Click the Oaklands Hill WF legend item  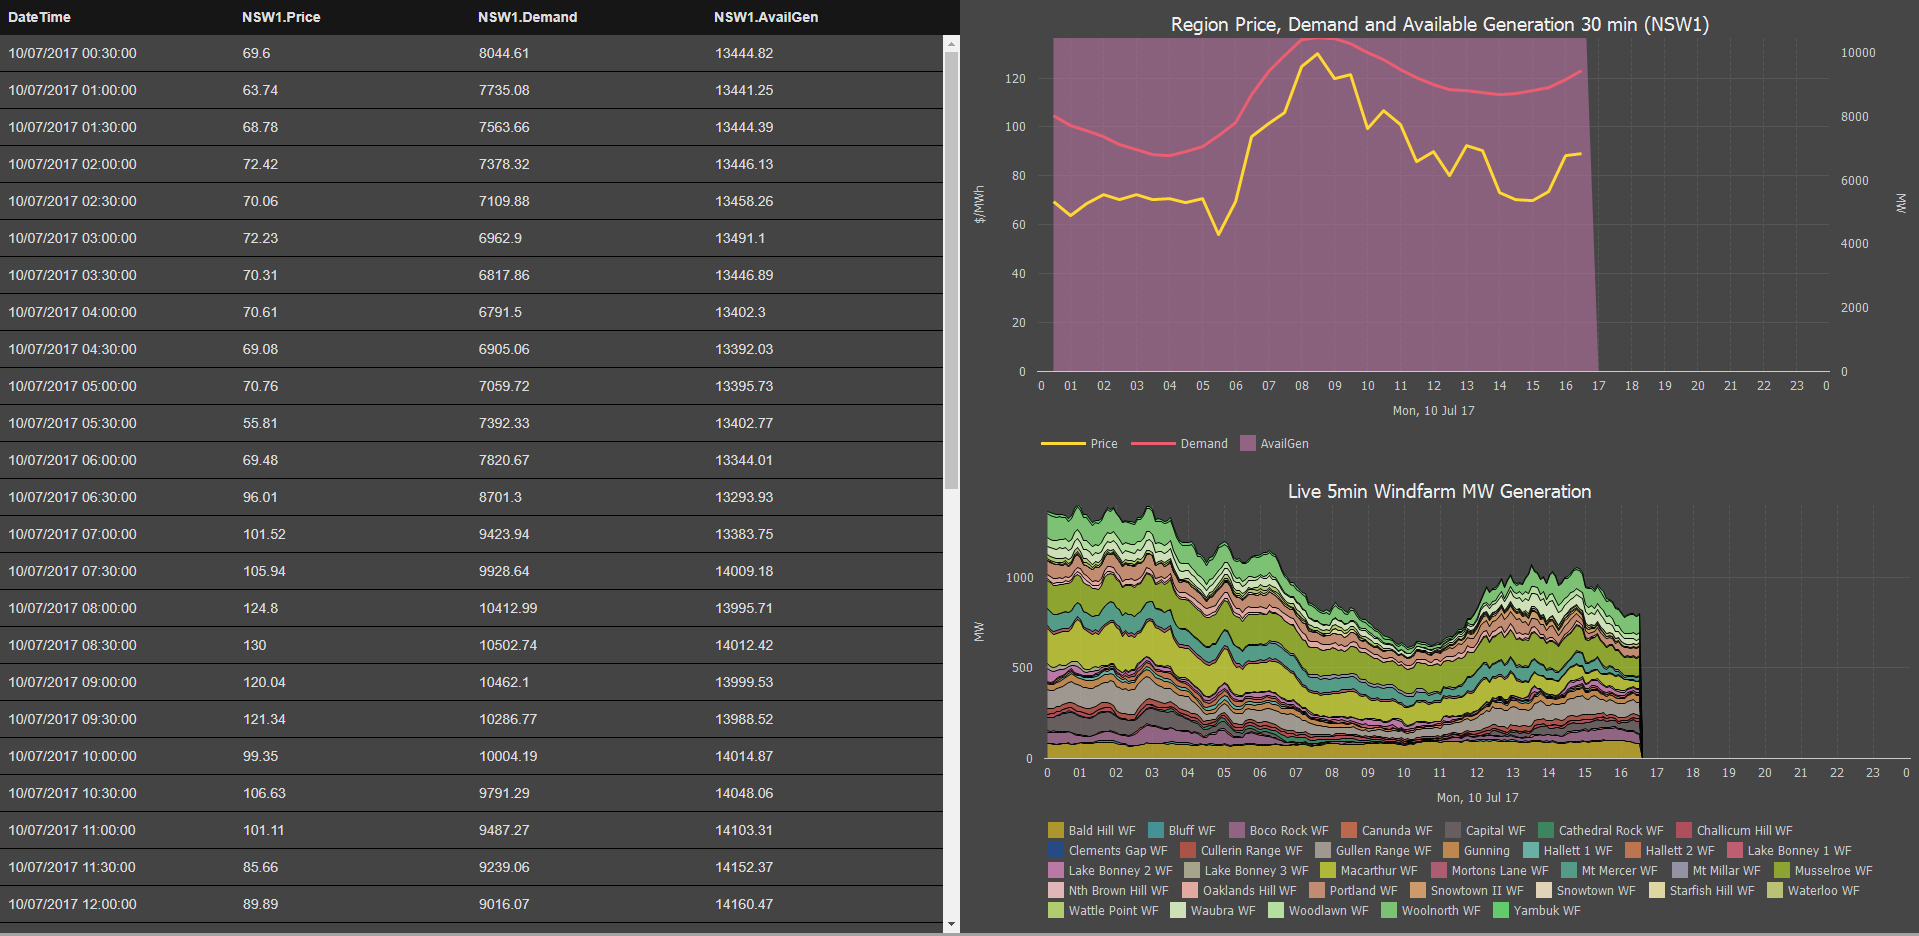pos(1239,891)
